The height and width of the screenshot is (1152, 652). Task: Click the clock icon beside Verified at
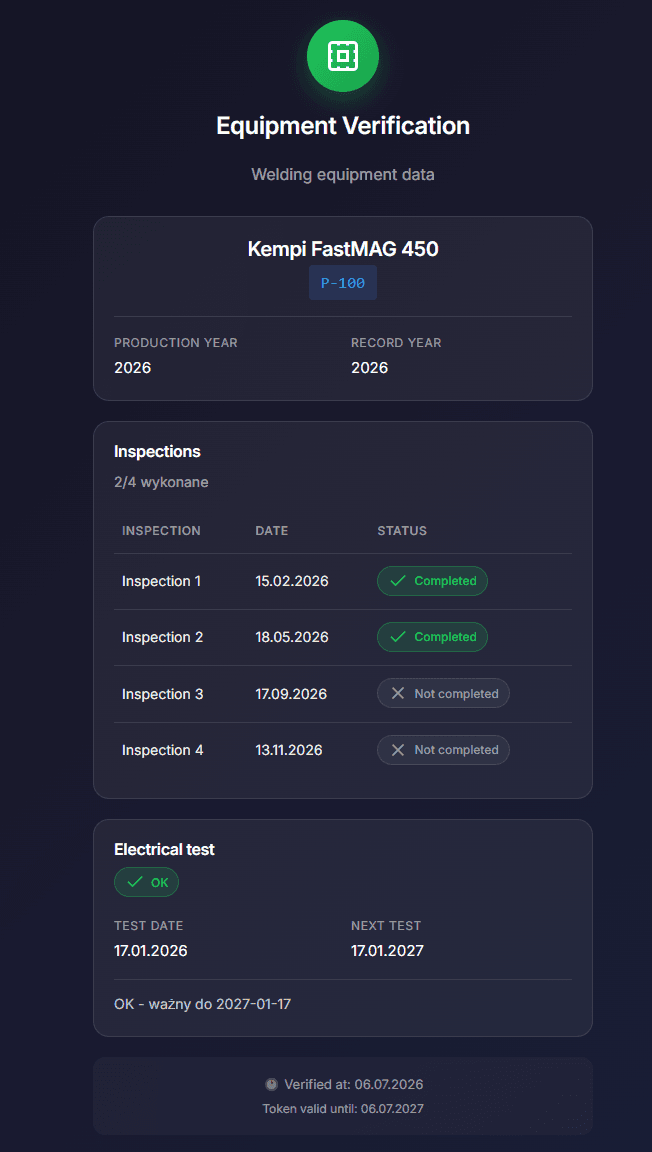pos(272,1084)
